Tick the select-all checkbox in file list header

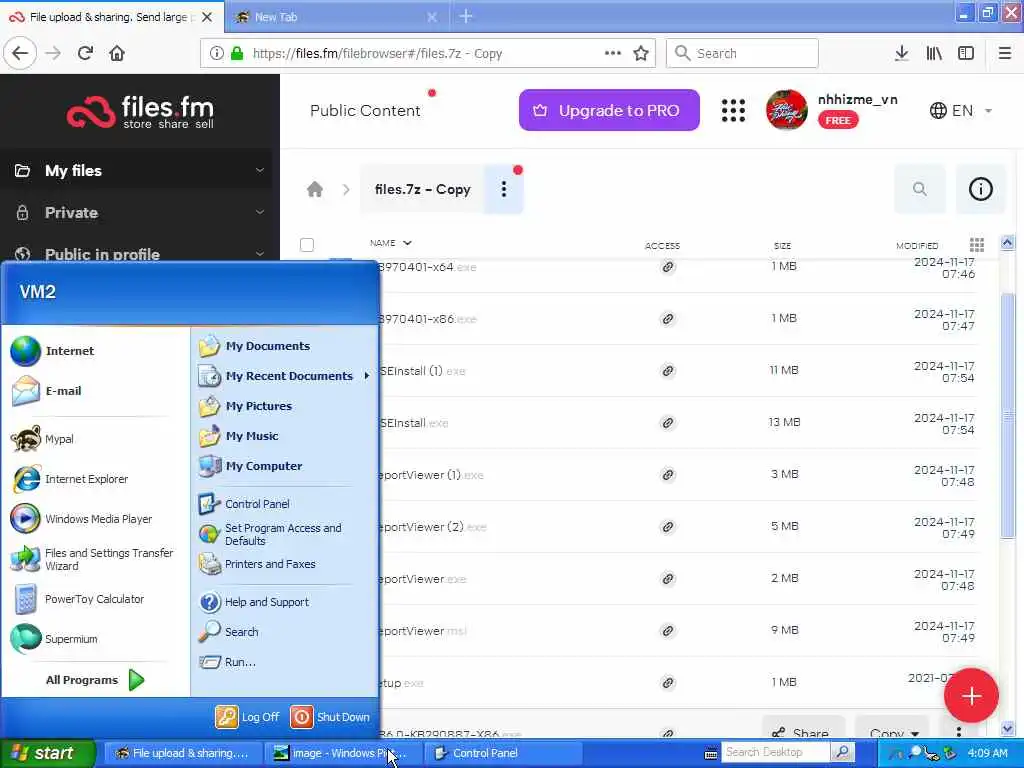[x=307, y=245]
